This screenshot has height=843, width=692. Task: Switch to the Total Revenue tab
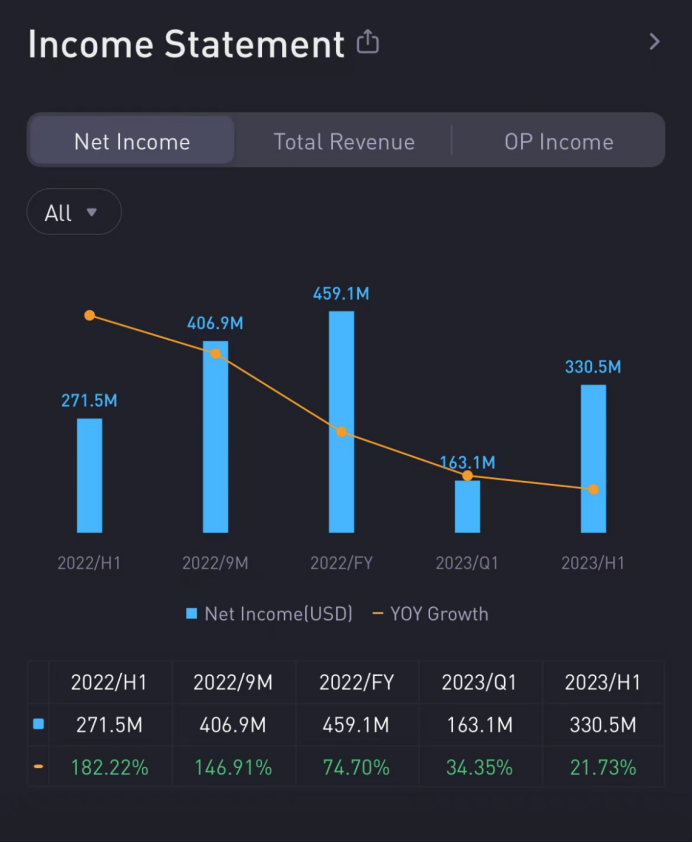(x=344, y=142)
